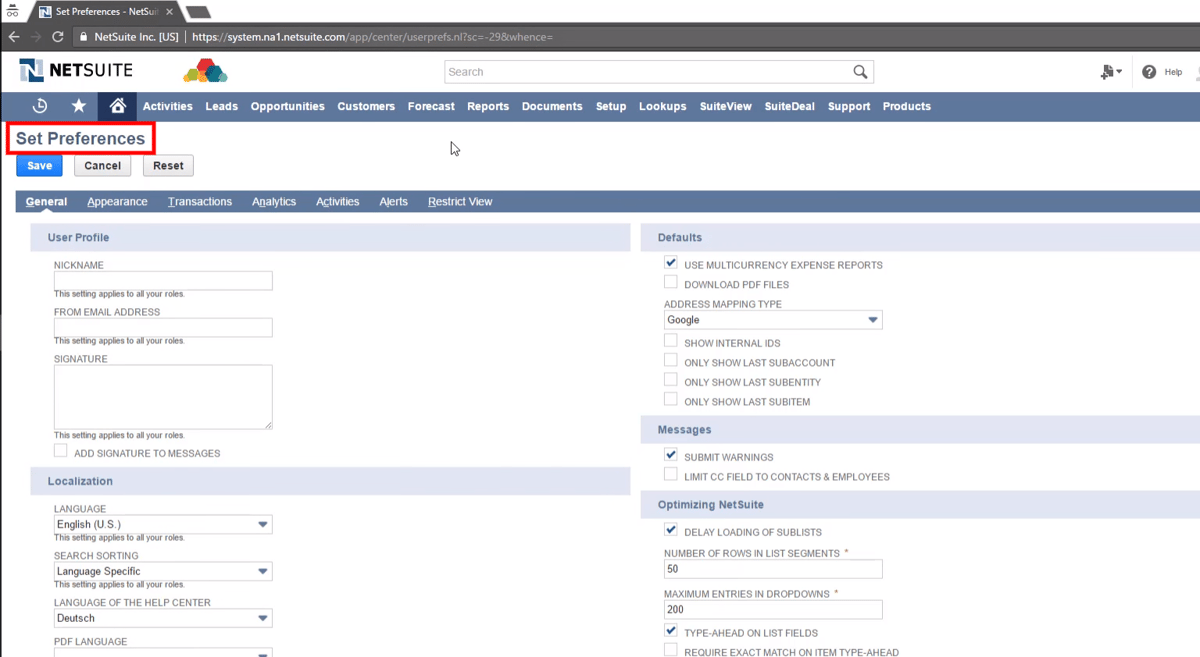
Task: Click the browser refresh icon
Action: tap(57, 35)
